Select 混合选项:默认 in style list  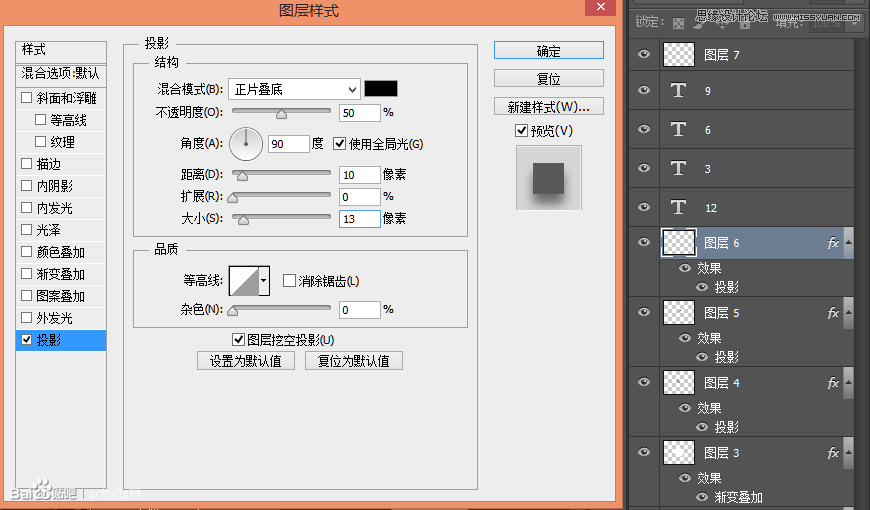pos(61,73)
